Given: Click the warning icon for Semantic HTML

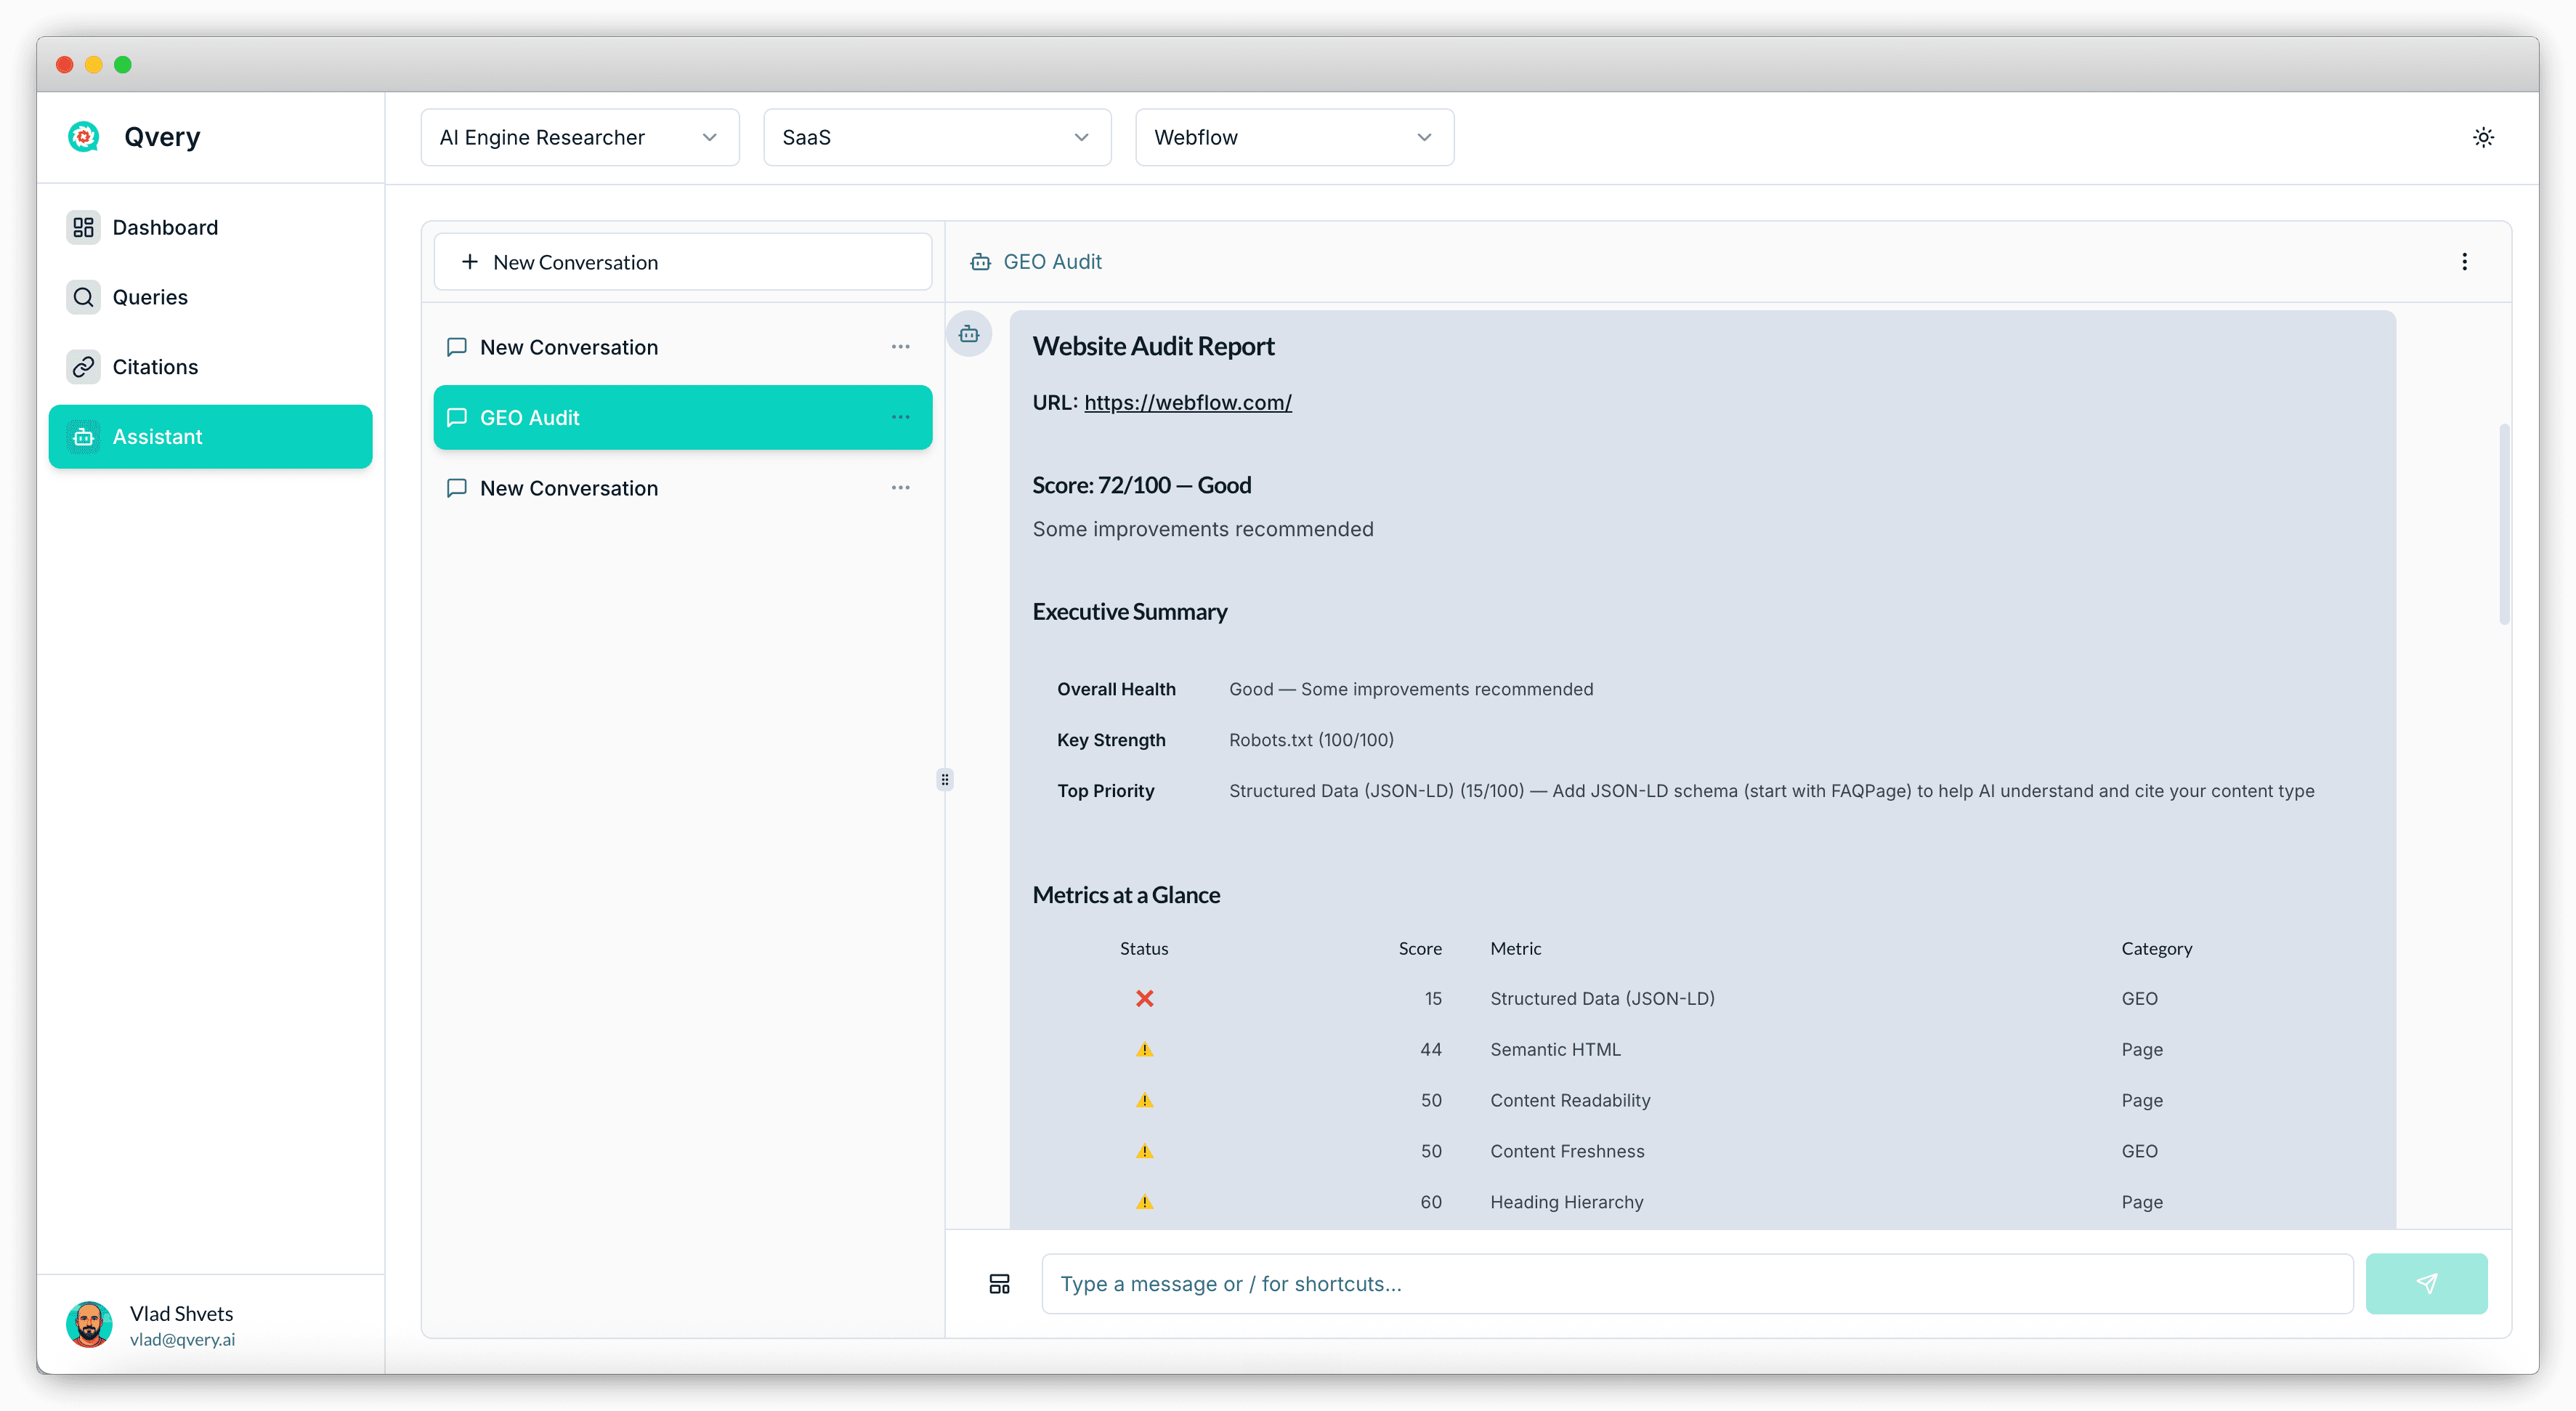Looking at the screenshot, I should click(1144, 1050).
